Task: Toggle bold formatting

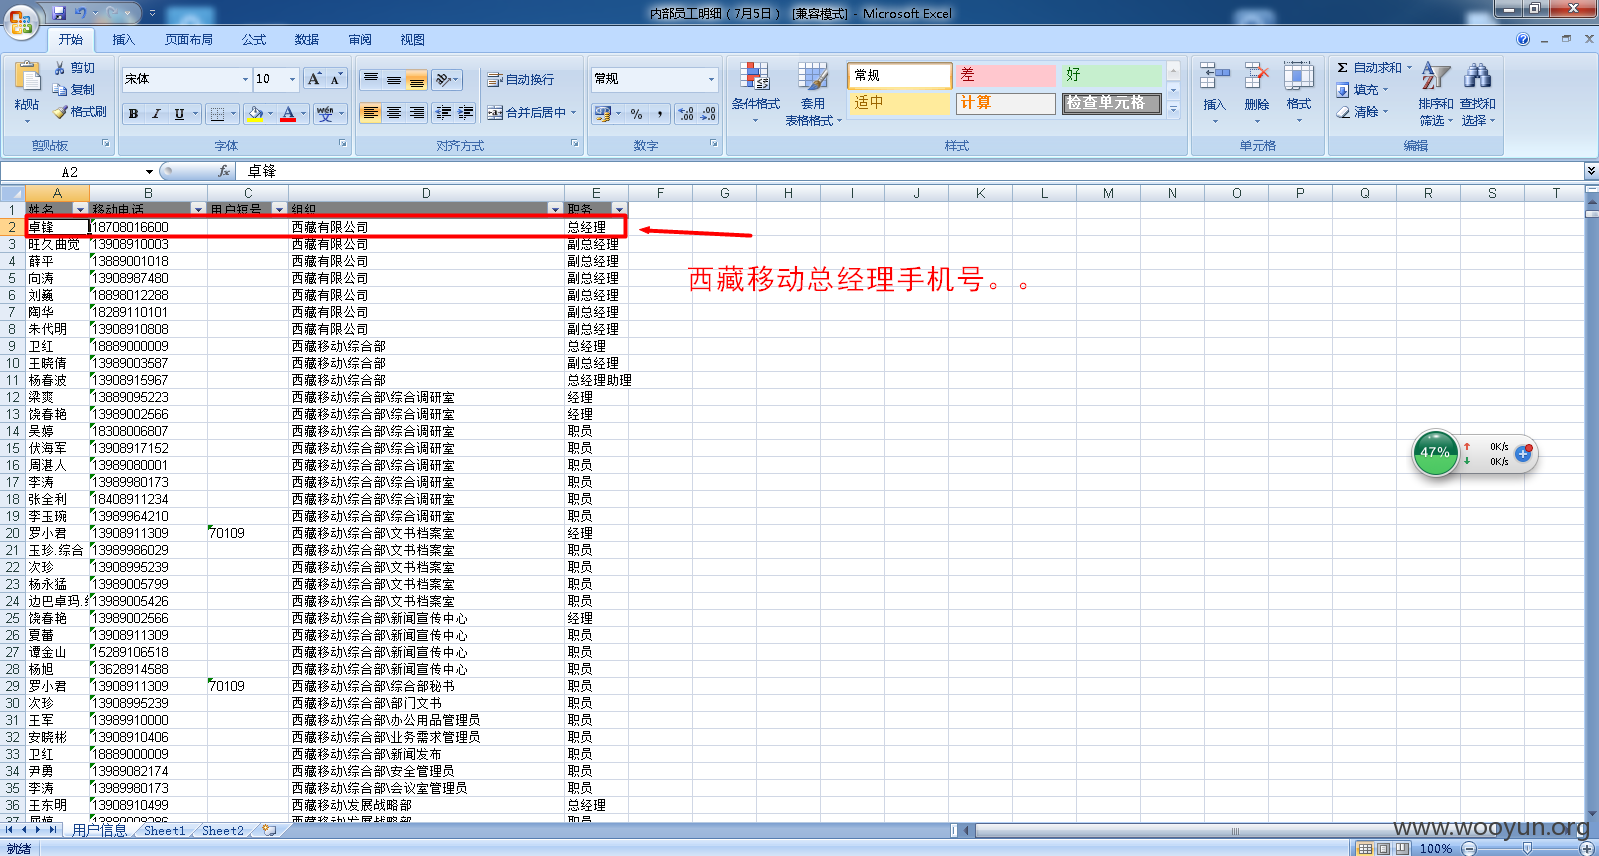Action: coord(133,114)
